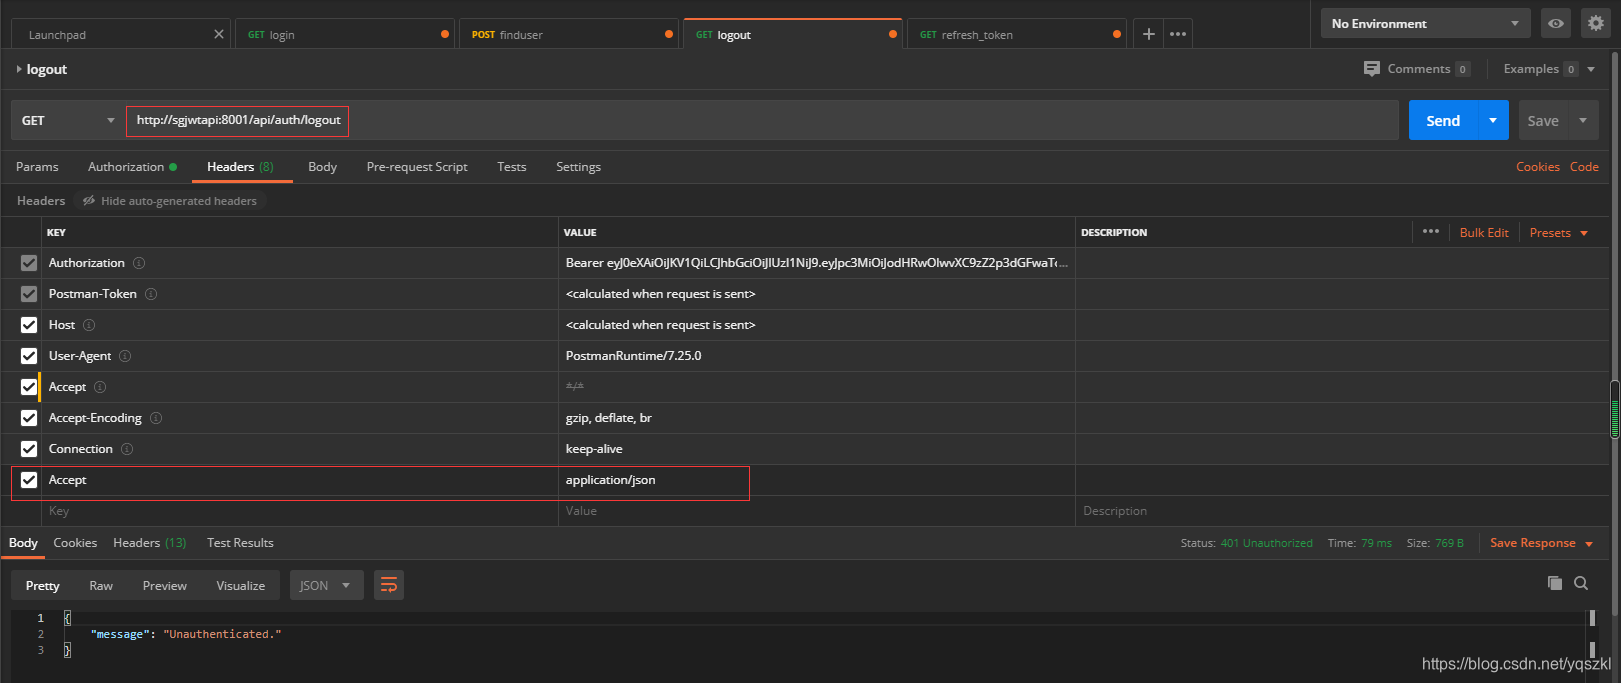1621x683 pixels.
Task: Open the Save Response dropdown
Action: pyautogui.click(x=1541, y=543)
